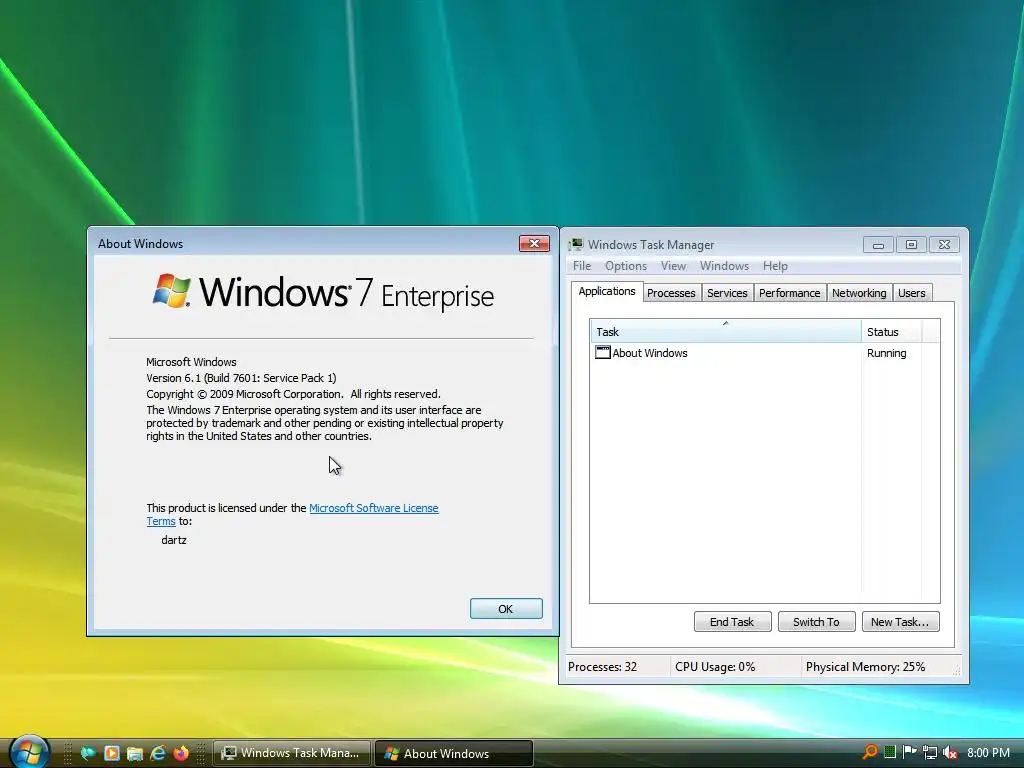Screen dimensions: 1024x768
Task: Open the Options menu in Task Manager
Action: click(626, 266)
